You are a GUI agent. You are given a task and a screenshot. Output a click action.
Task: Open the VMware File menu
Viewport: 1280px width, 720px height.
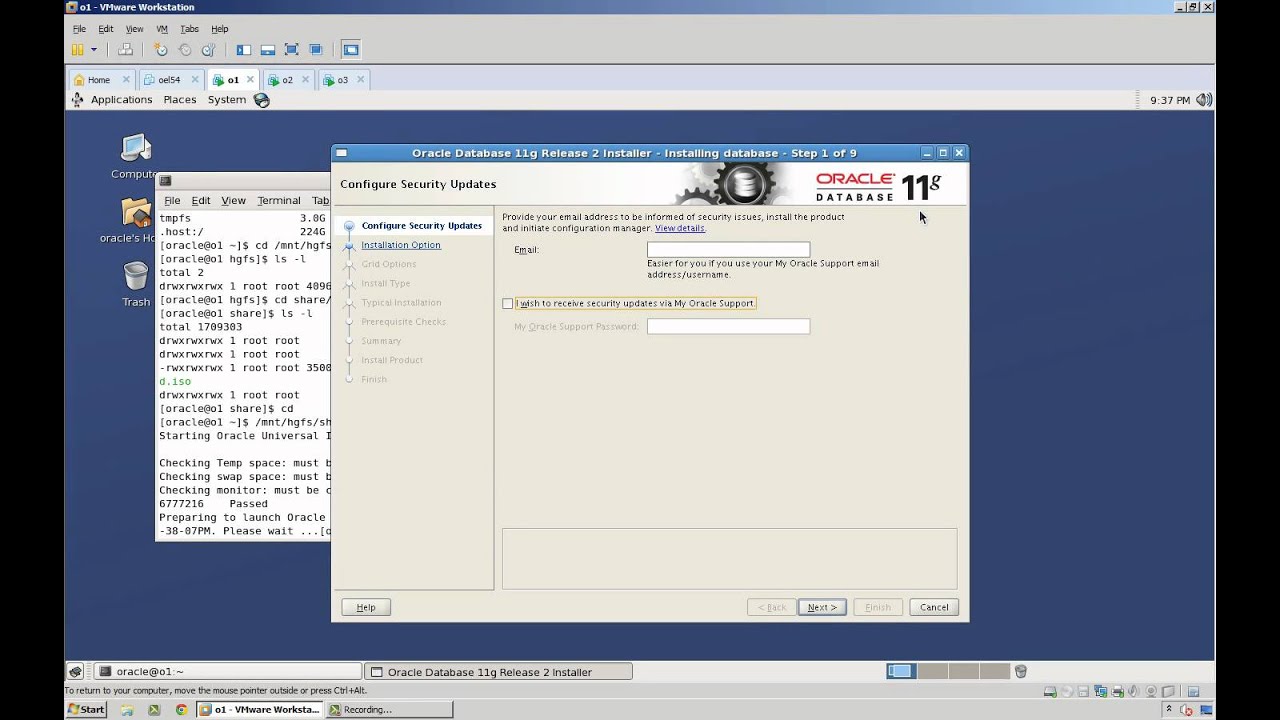click(79, 29)
